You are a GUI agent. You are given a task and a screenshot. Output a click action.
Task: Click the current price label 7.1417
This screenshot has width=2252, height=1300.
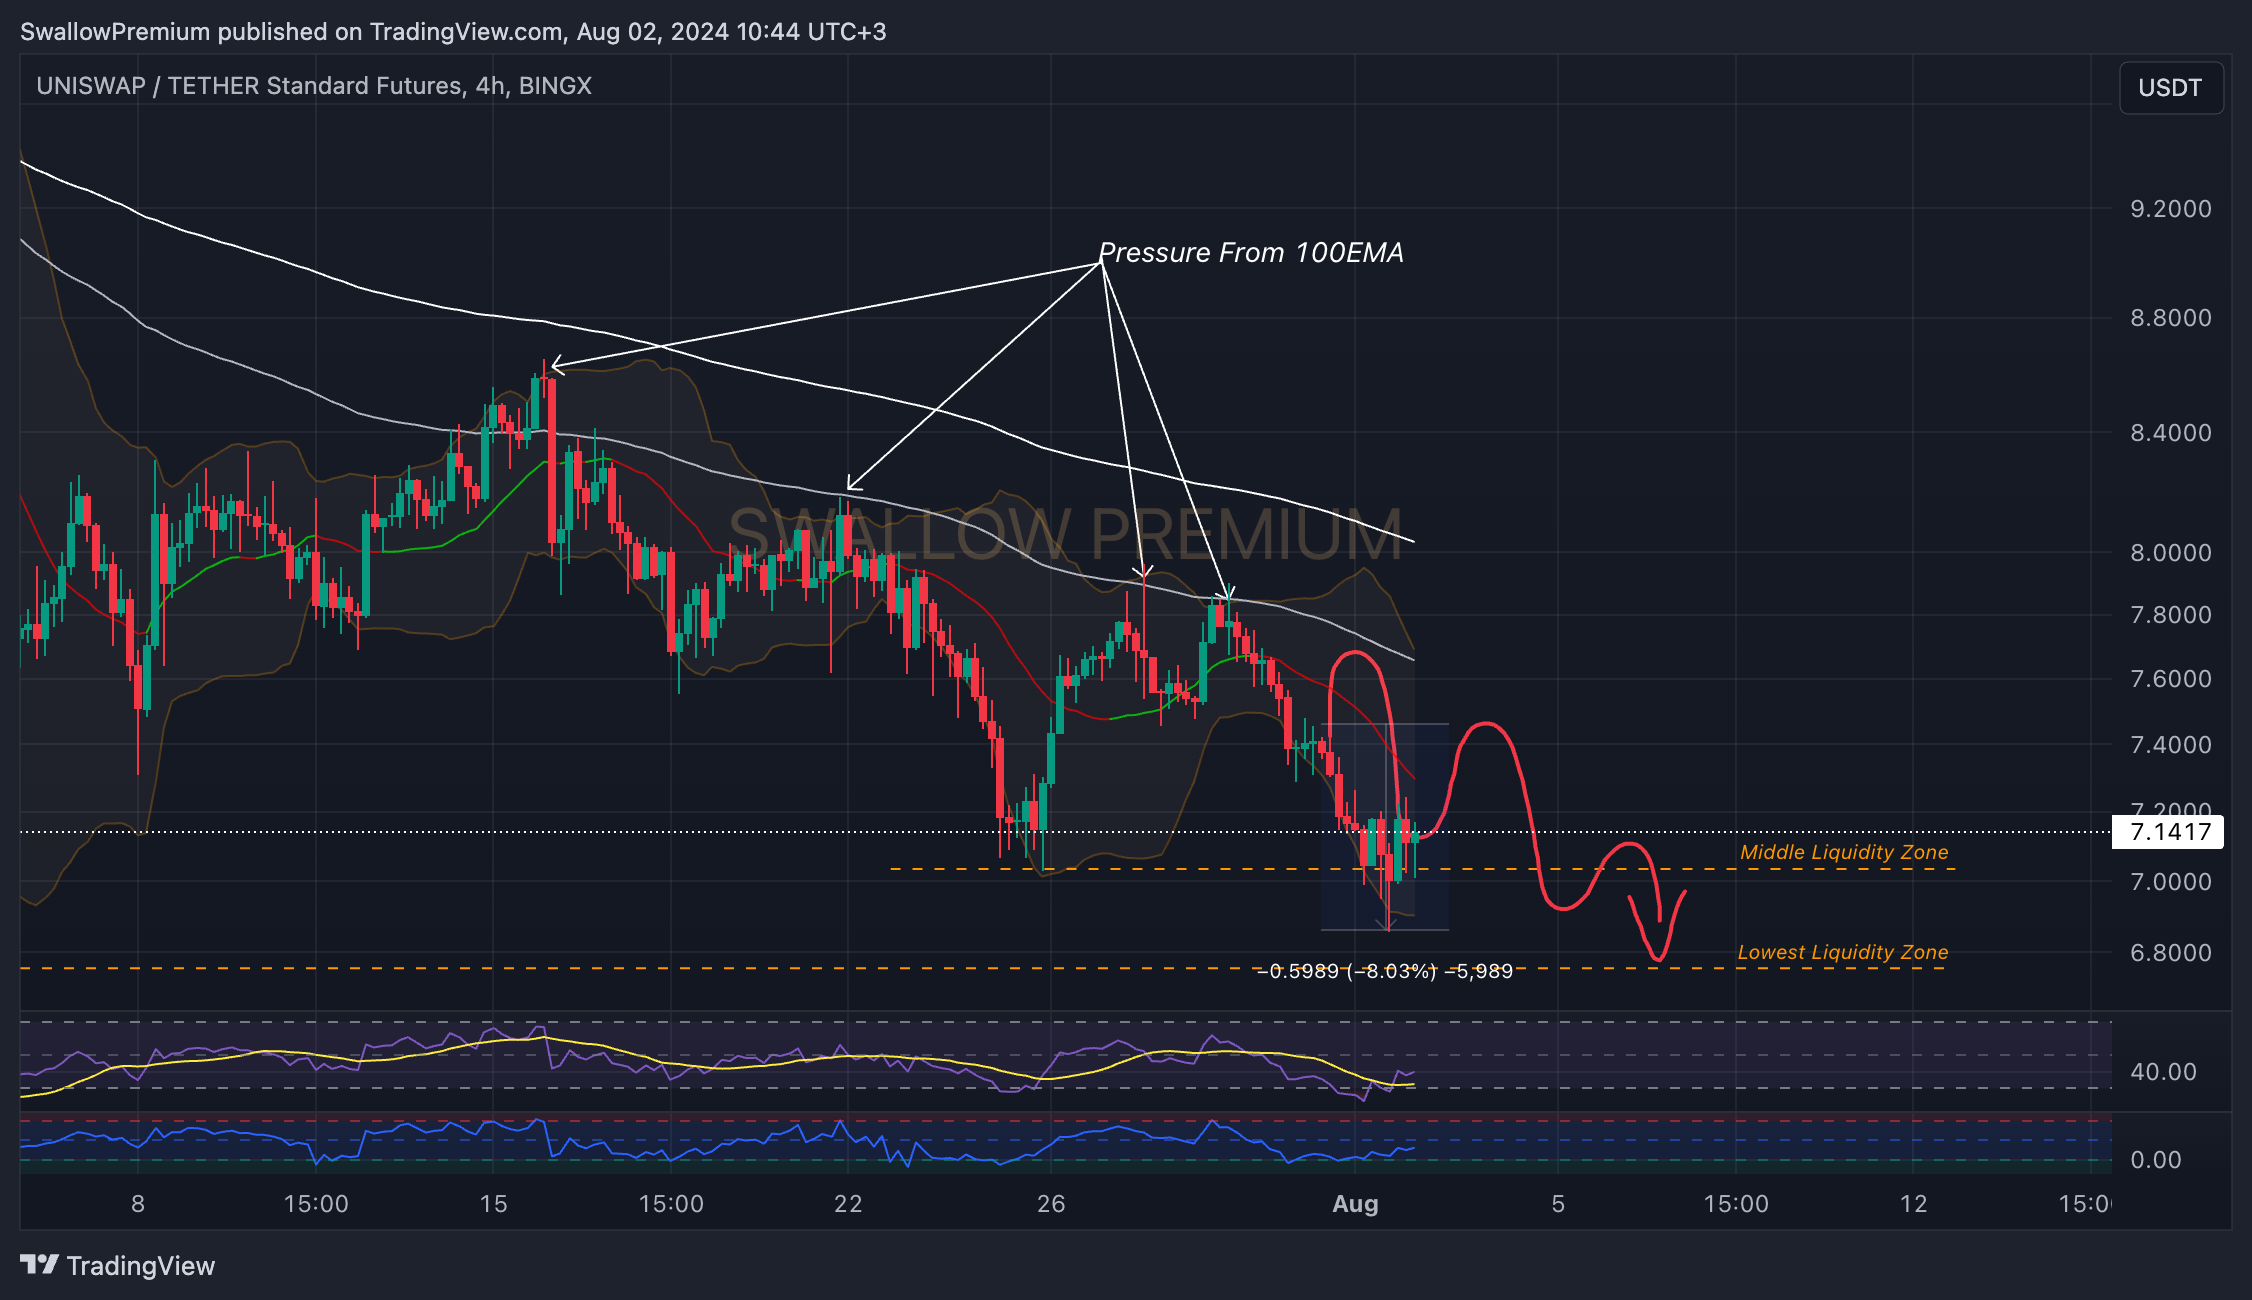[x=2168, y=832]
